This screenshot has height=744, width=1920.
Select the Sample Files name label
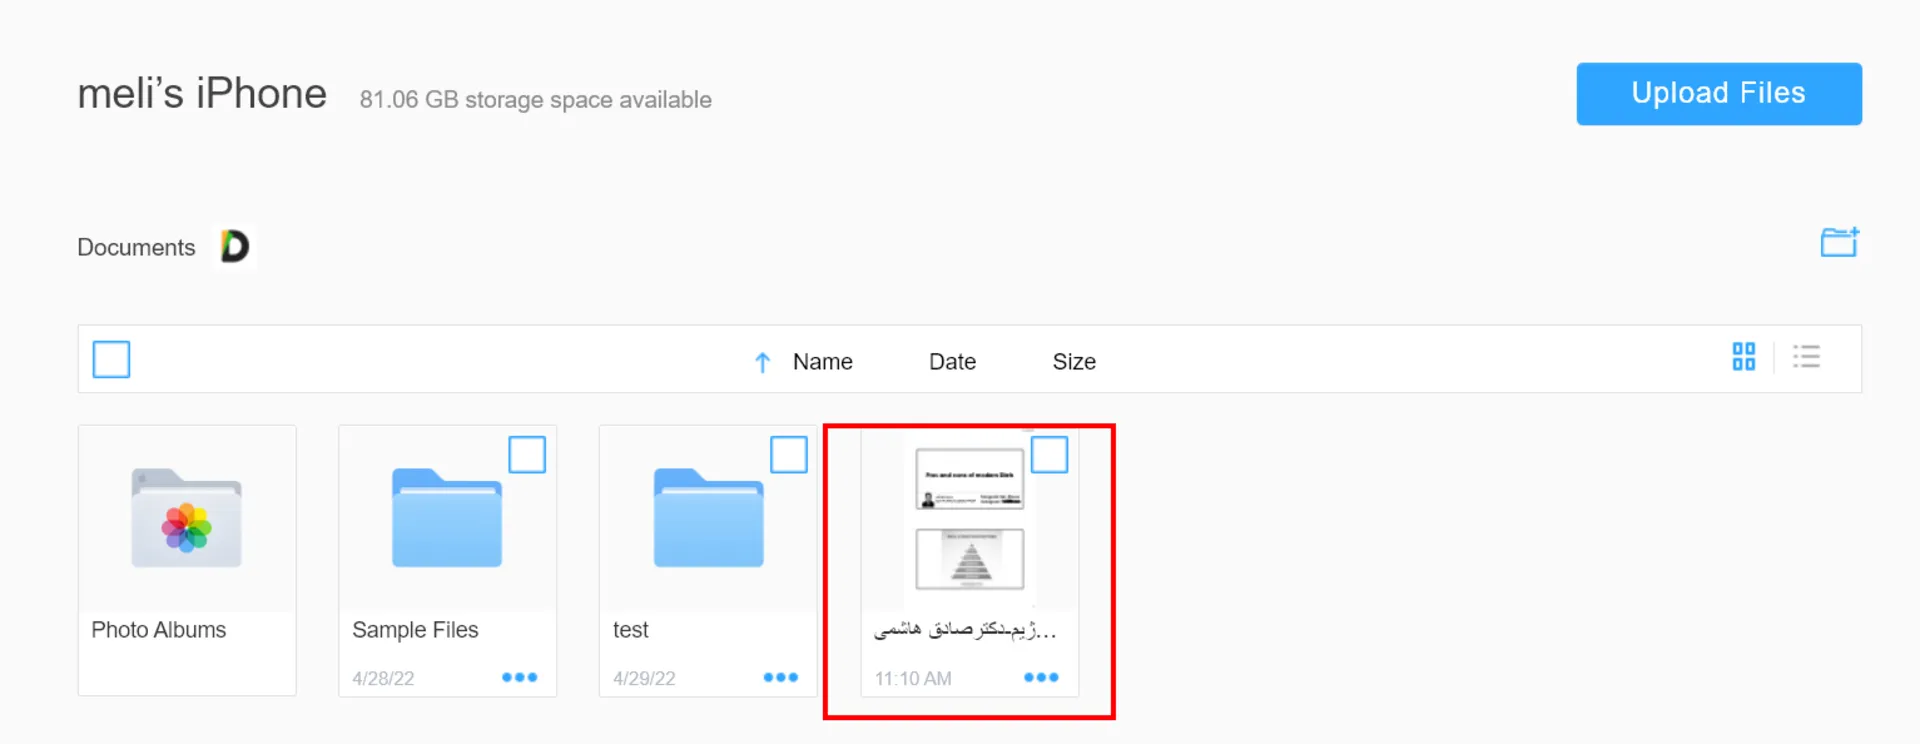[x=415, y=630]
